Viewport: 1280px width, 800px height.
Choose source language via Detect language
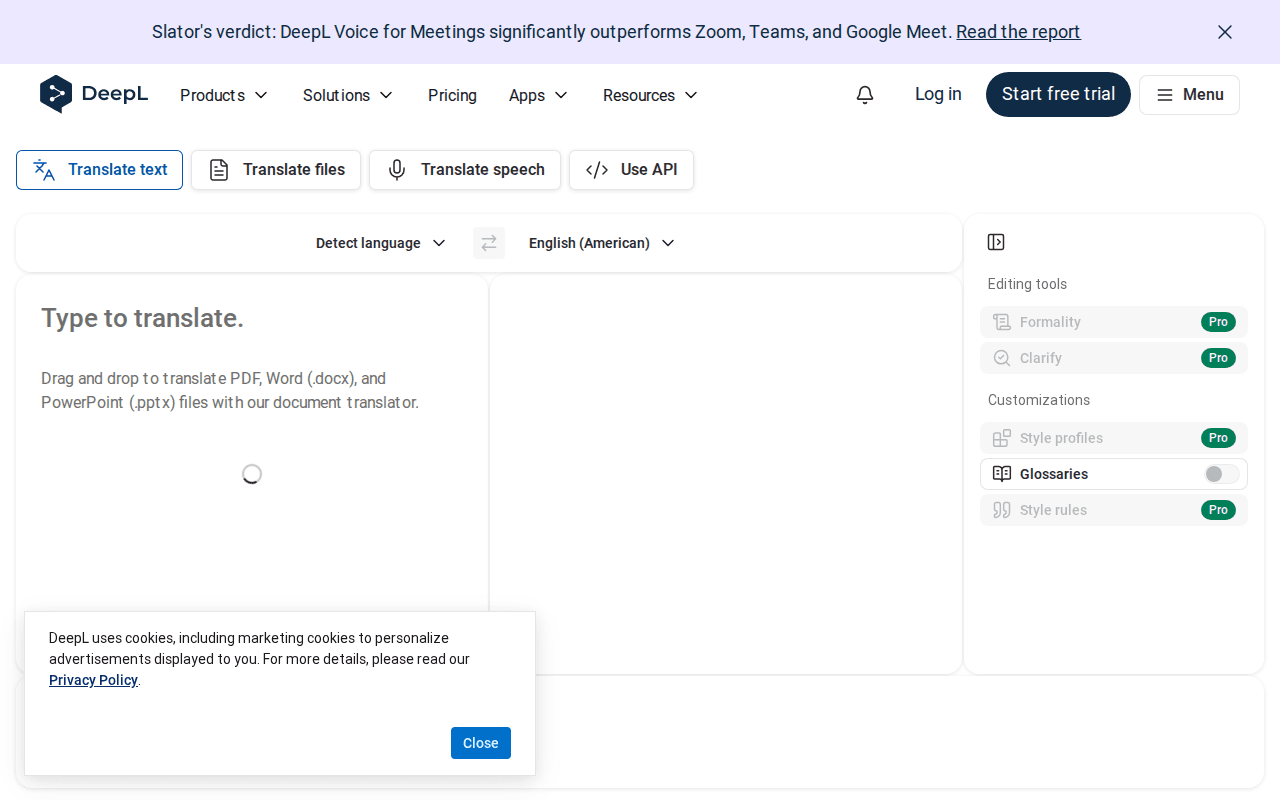381,243
